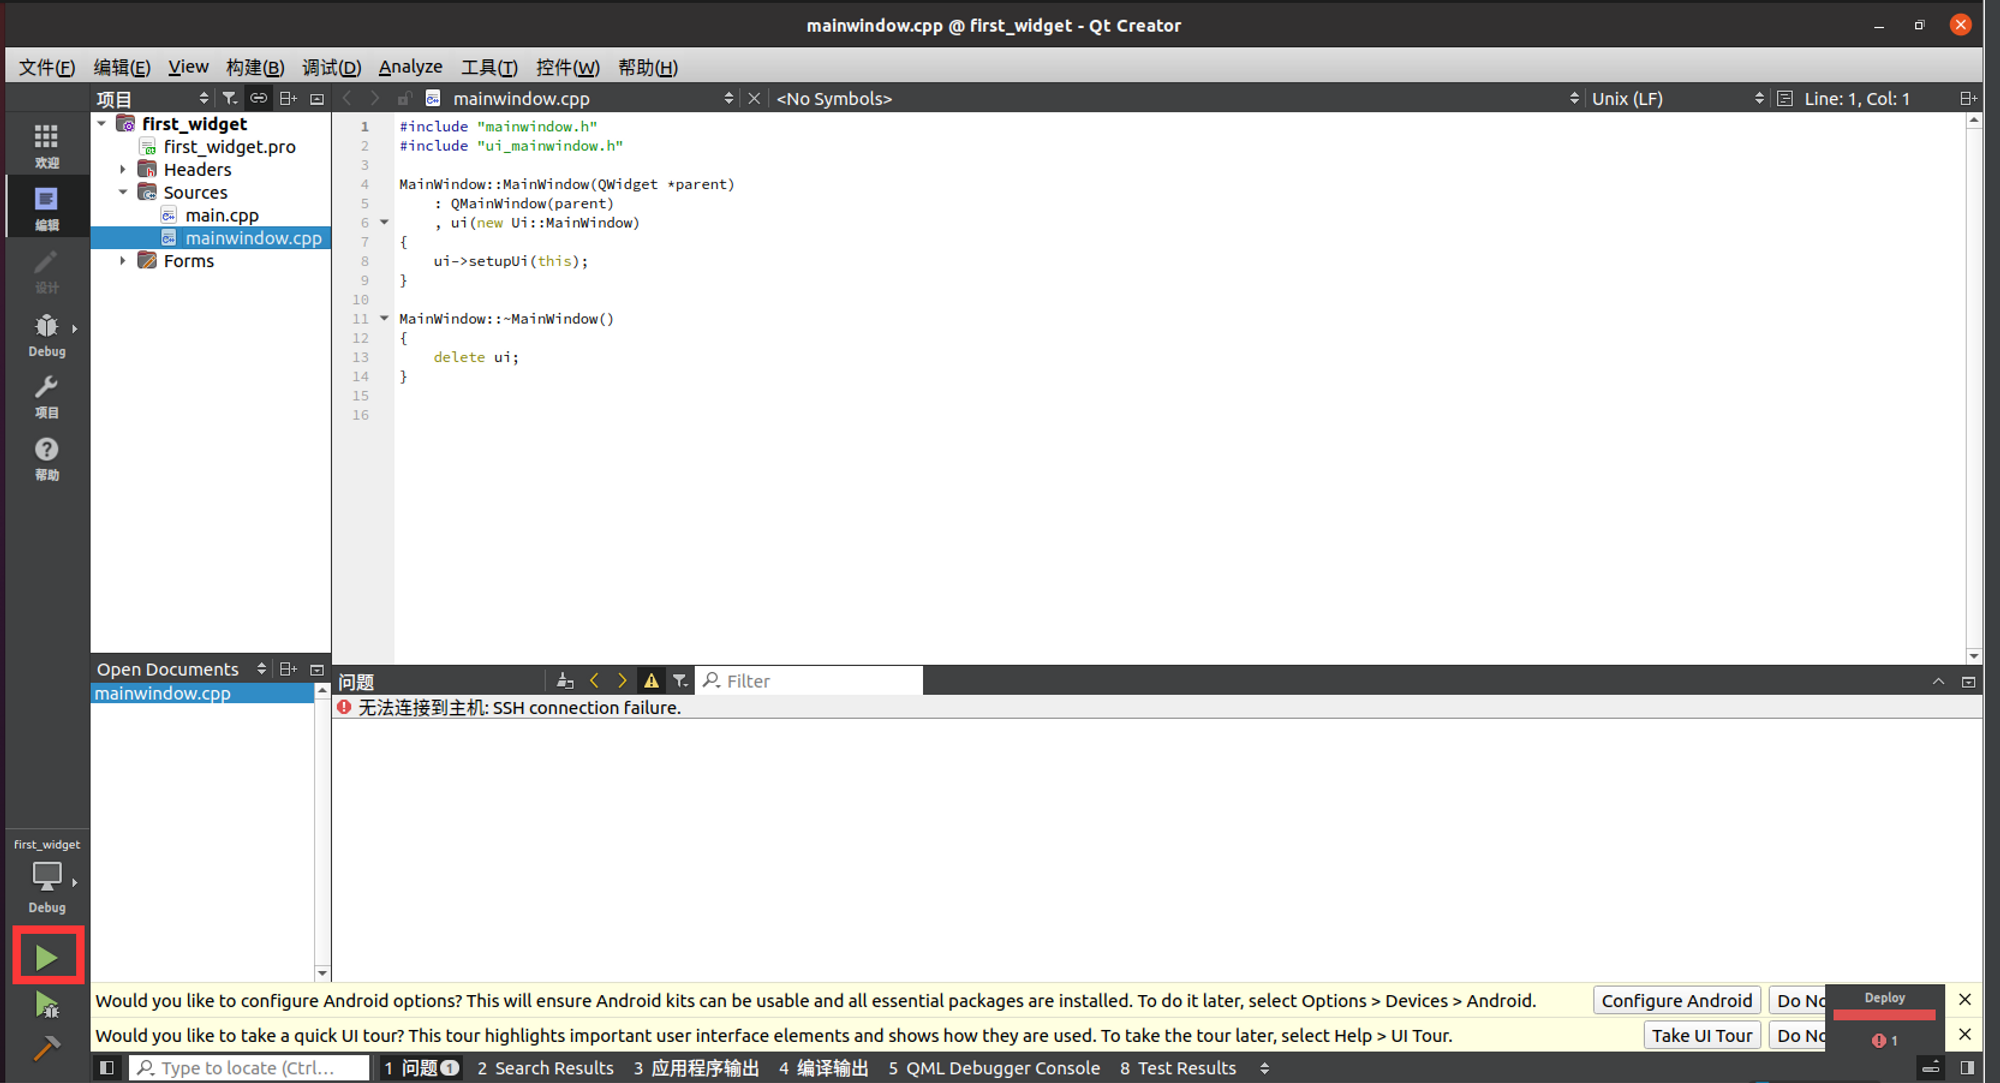This screenshot has height=1083, width=2000.
Task: Open Help mode question mark icon
Action: click(x=46, y=459)
